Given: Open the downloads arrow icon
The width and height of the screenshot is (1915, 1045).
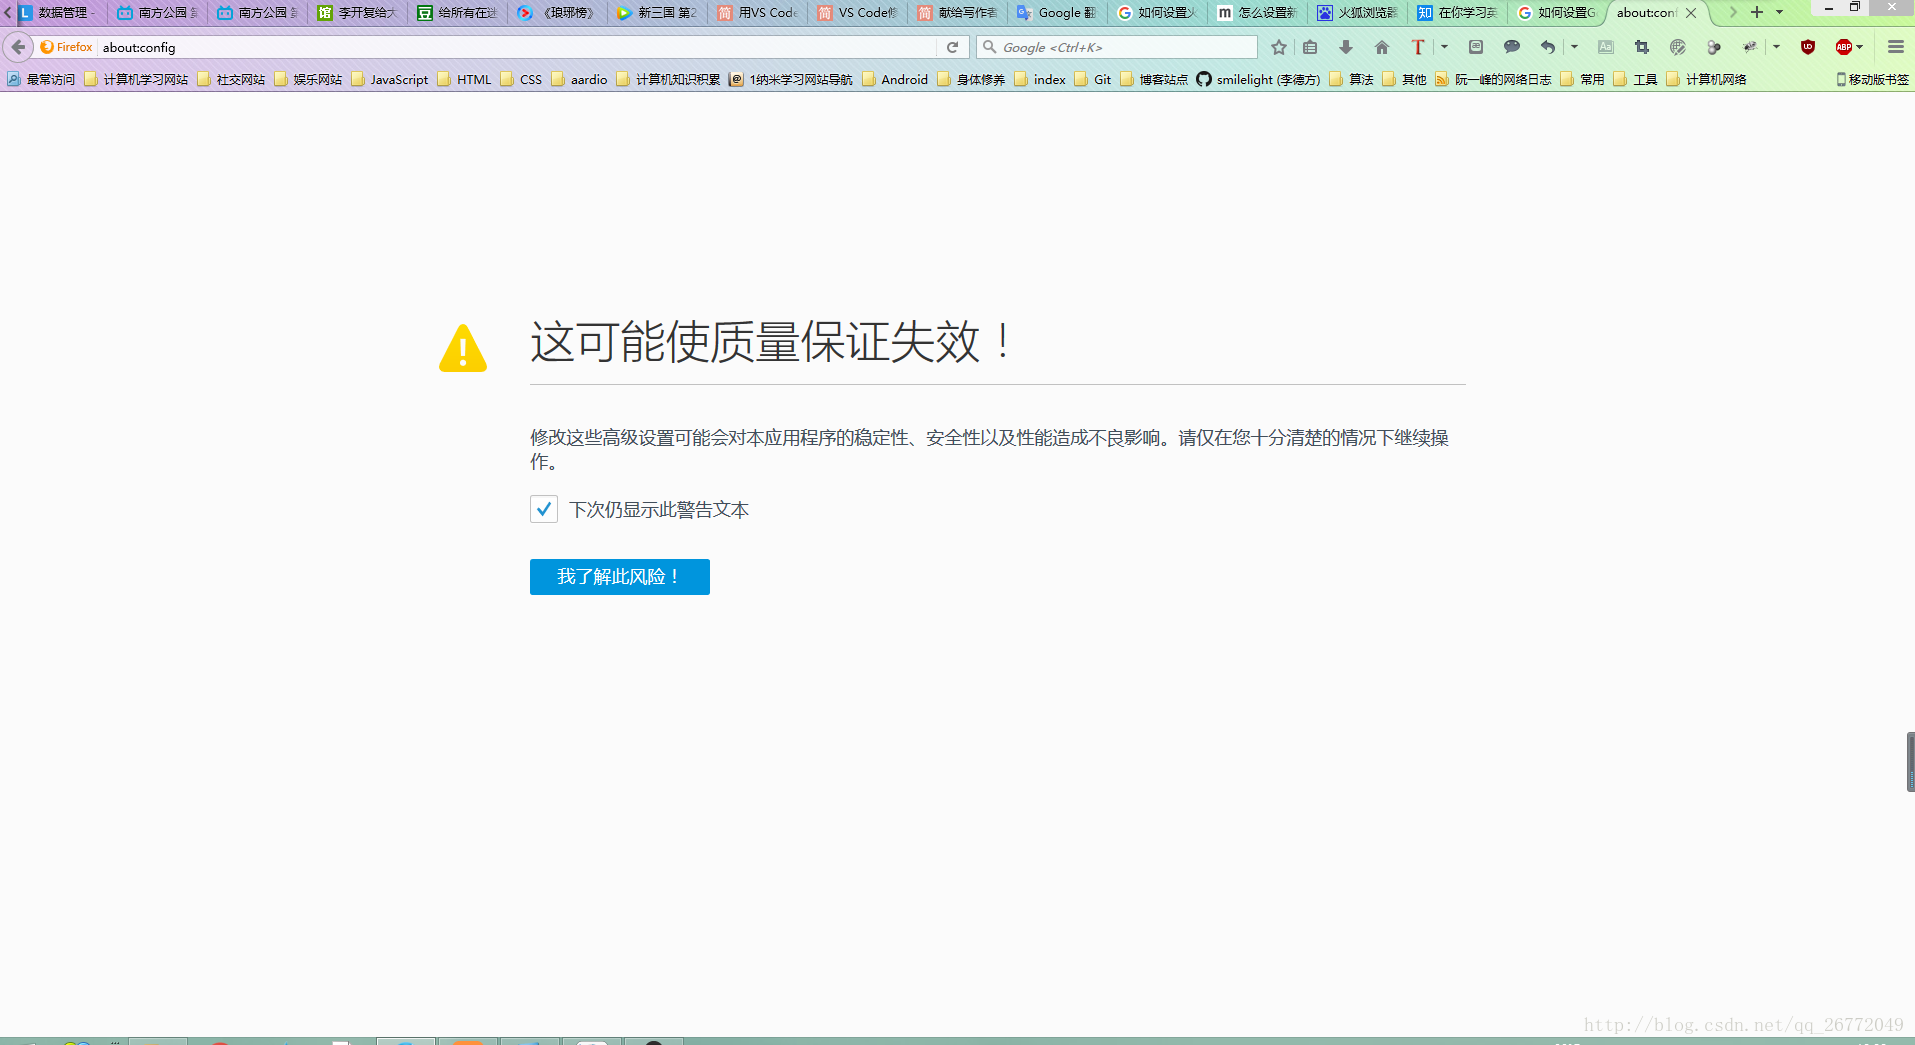Looking at the screenshot, I should point(1346,47).
